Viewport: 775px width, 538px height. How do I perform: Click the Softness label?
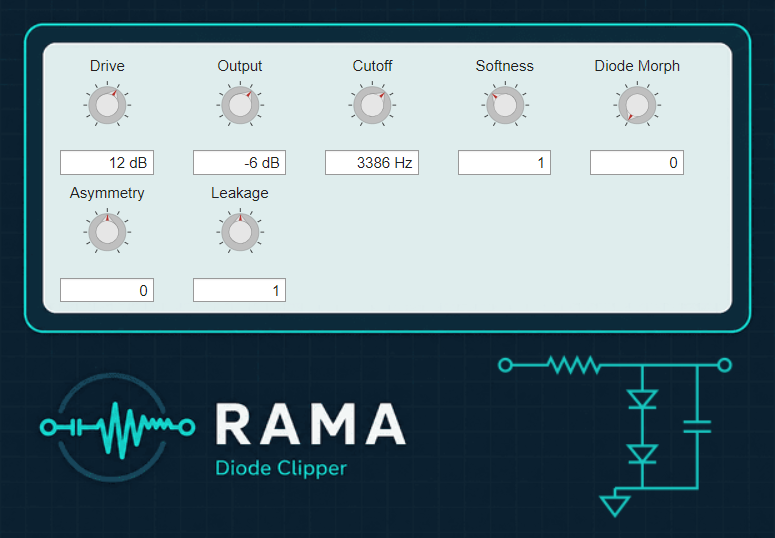click(505, 66)
